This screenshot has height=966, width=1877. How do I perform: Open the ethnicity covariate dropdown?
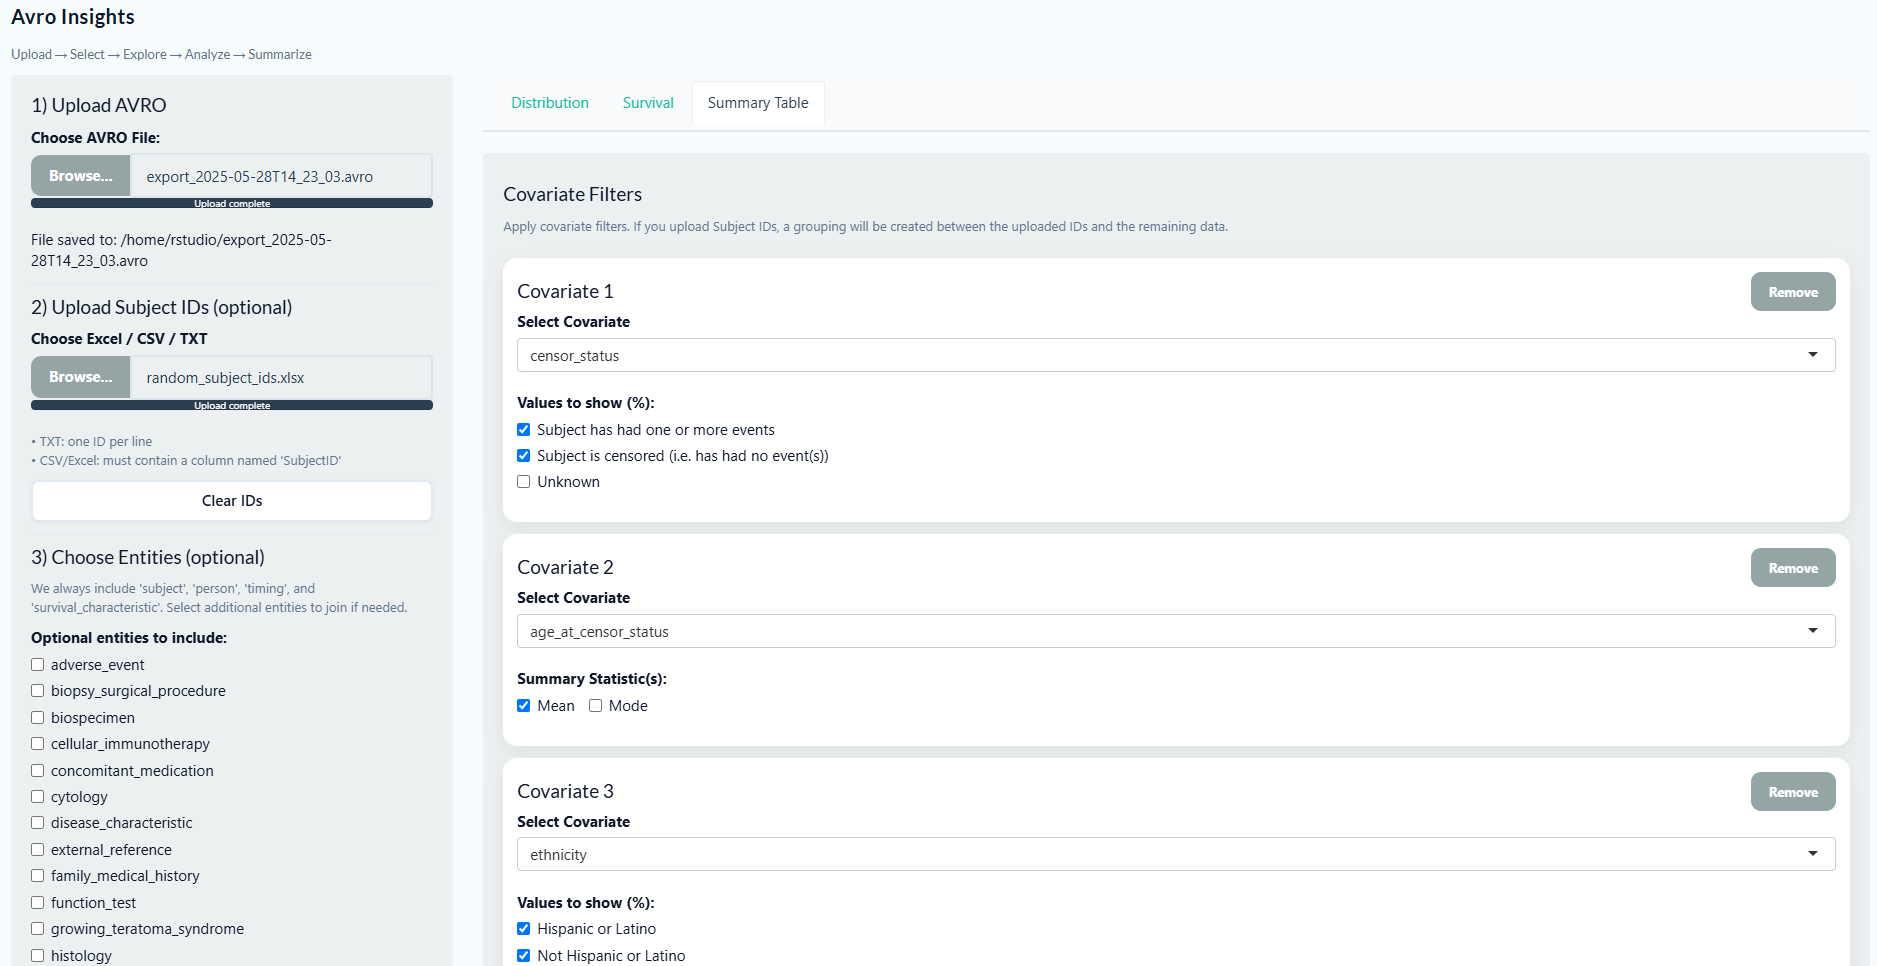click(1175, 854)
